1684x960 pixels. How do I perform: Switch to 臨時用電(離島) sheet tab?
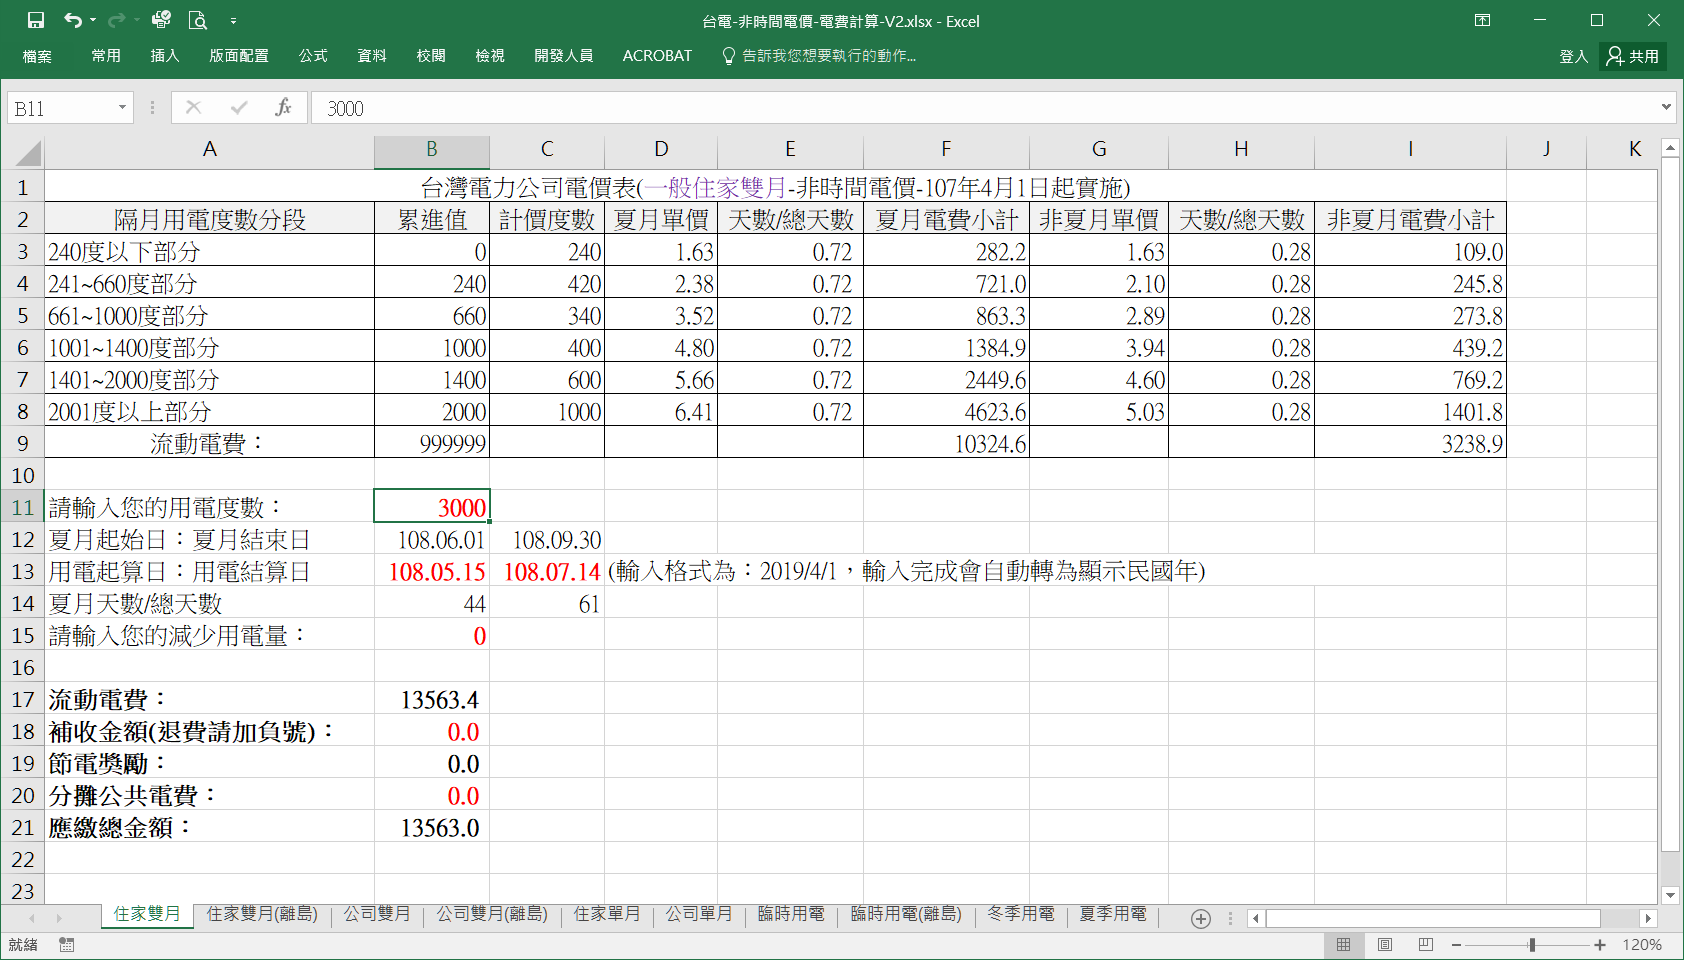click(x=906, y=914)
